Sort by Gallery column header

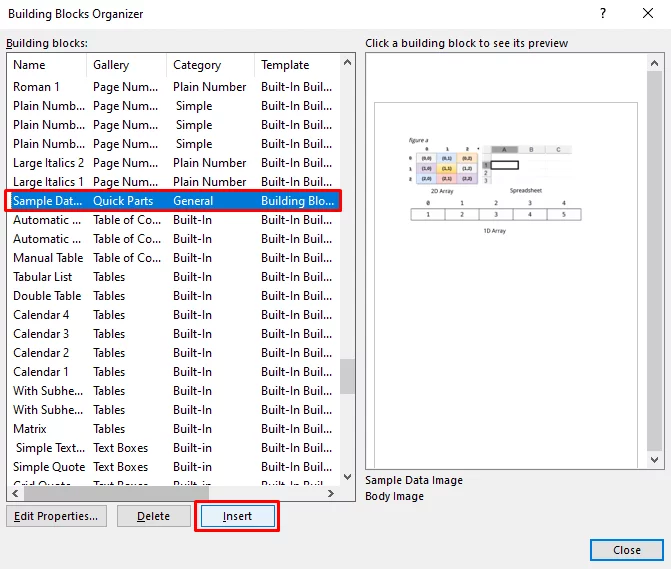pyautogui.click(x=127, y=65)
